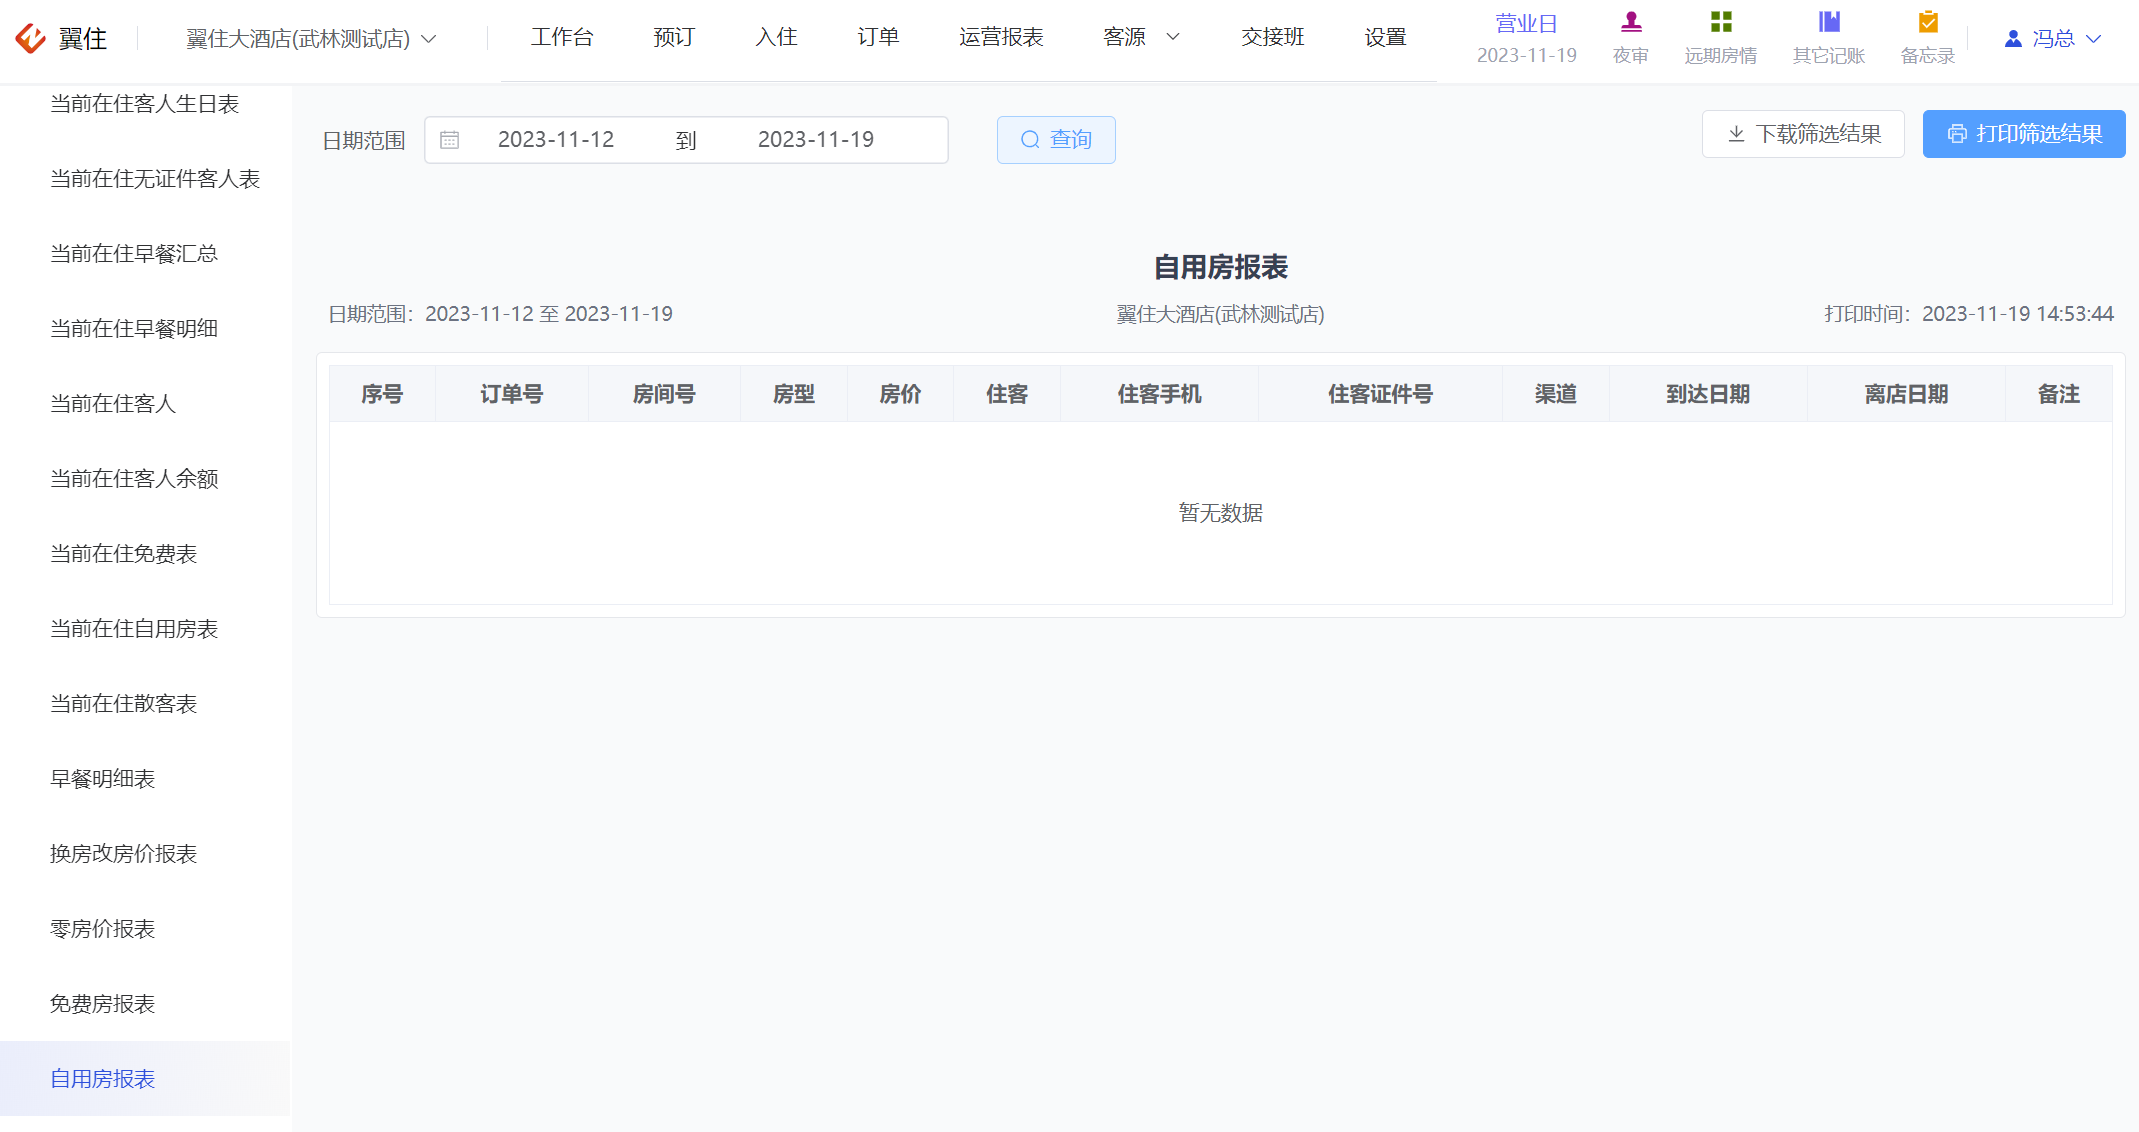Open the 入住 menu
The height and width of the screenshot is (1132, 2139).
point(776,37)
